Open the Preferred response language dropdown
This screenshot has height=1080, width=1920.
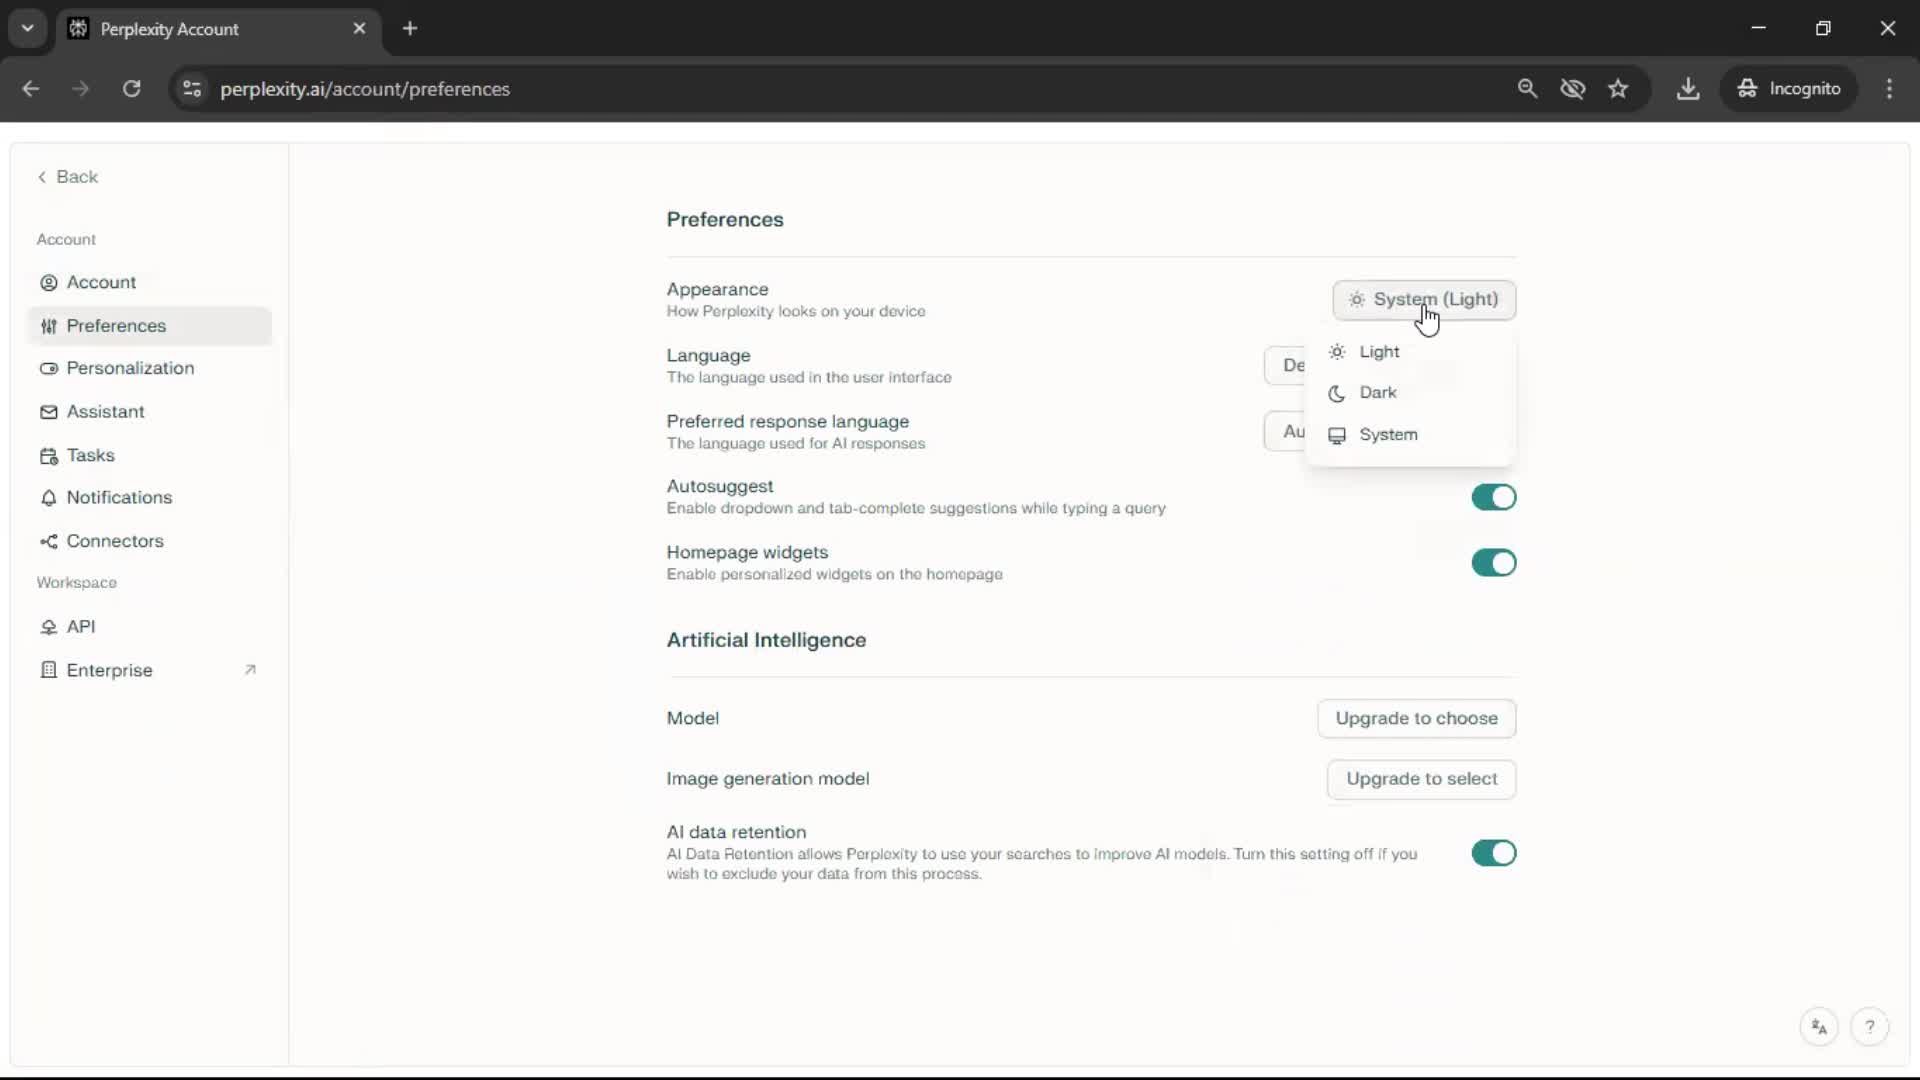pyautogui.click(x=1285, y=431)
